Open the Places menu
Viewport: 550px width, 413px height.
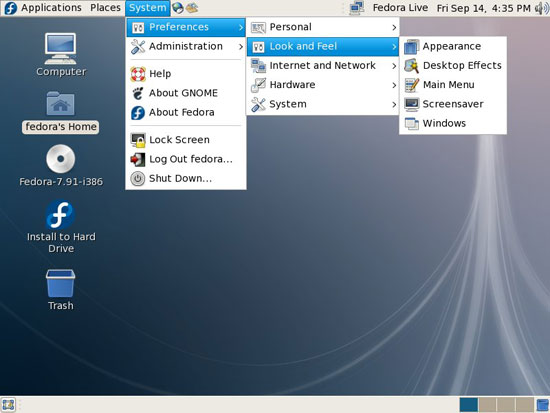(105, 8)
